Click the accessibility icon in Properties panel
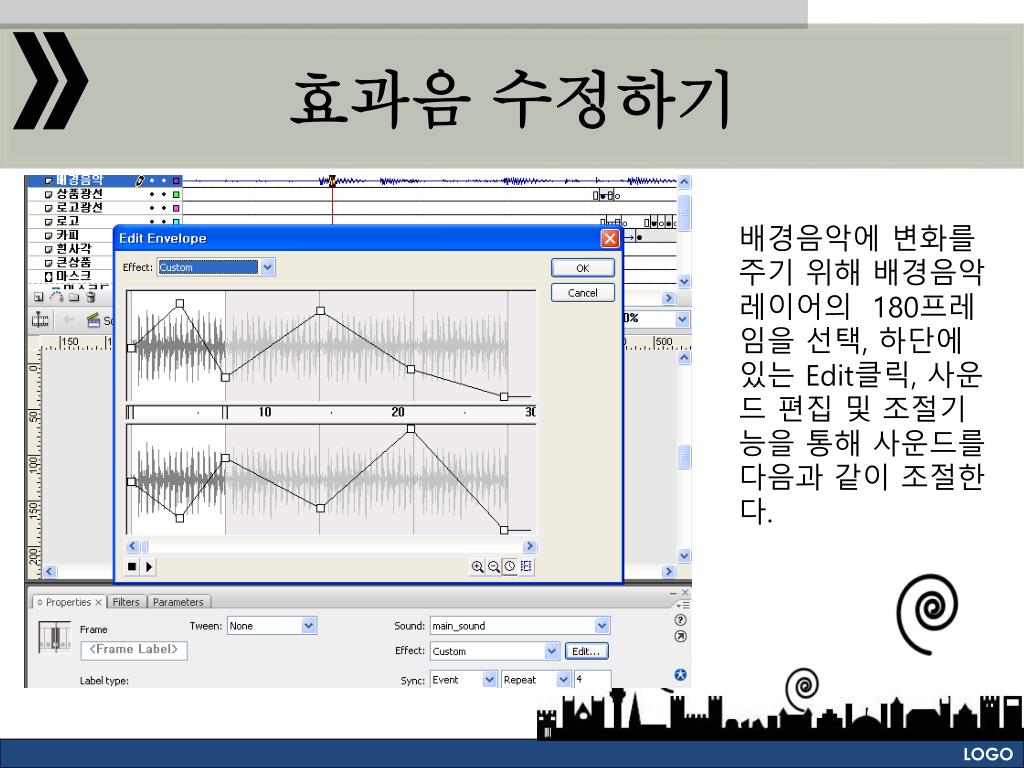The width and height of the screenshot is (1024, 768). coord(680,675)
